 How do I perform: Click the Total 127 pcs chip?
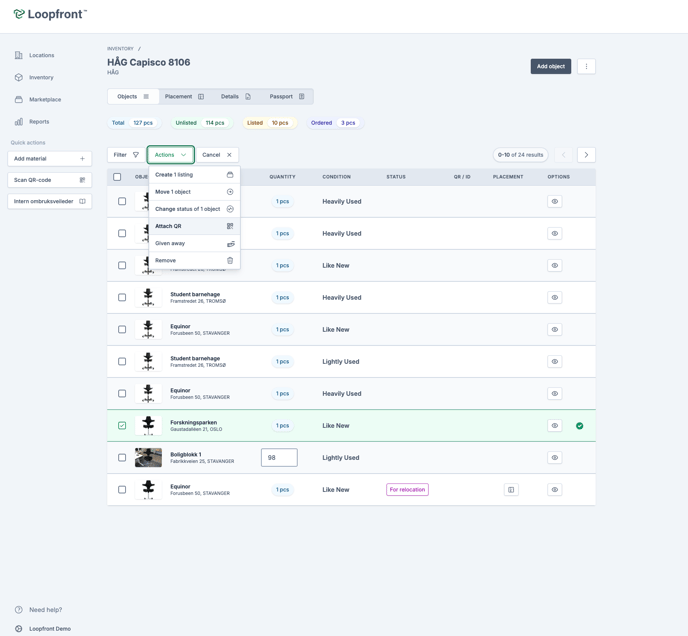pyautogui.click(x=134, y=123)
